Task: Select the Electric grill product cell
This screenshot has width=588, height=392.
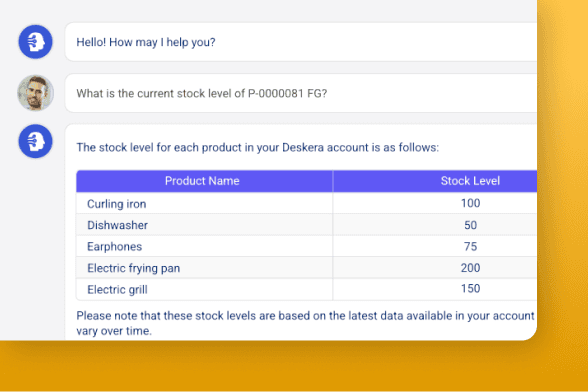Action: pos(204,289)
